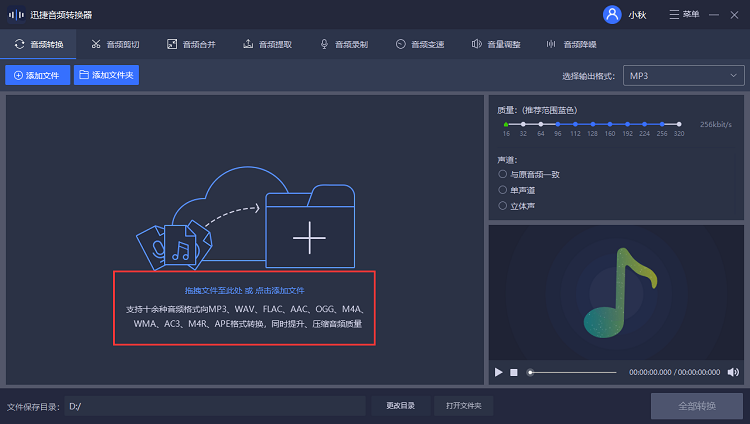Open the 音频合并 tab
The width and height of the screenshot is (750, 424).
191,45
